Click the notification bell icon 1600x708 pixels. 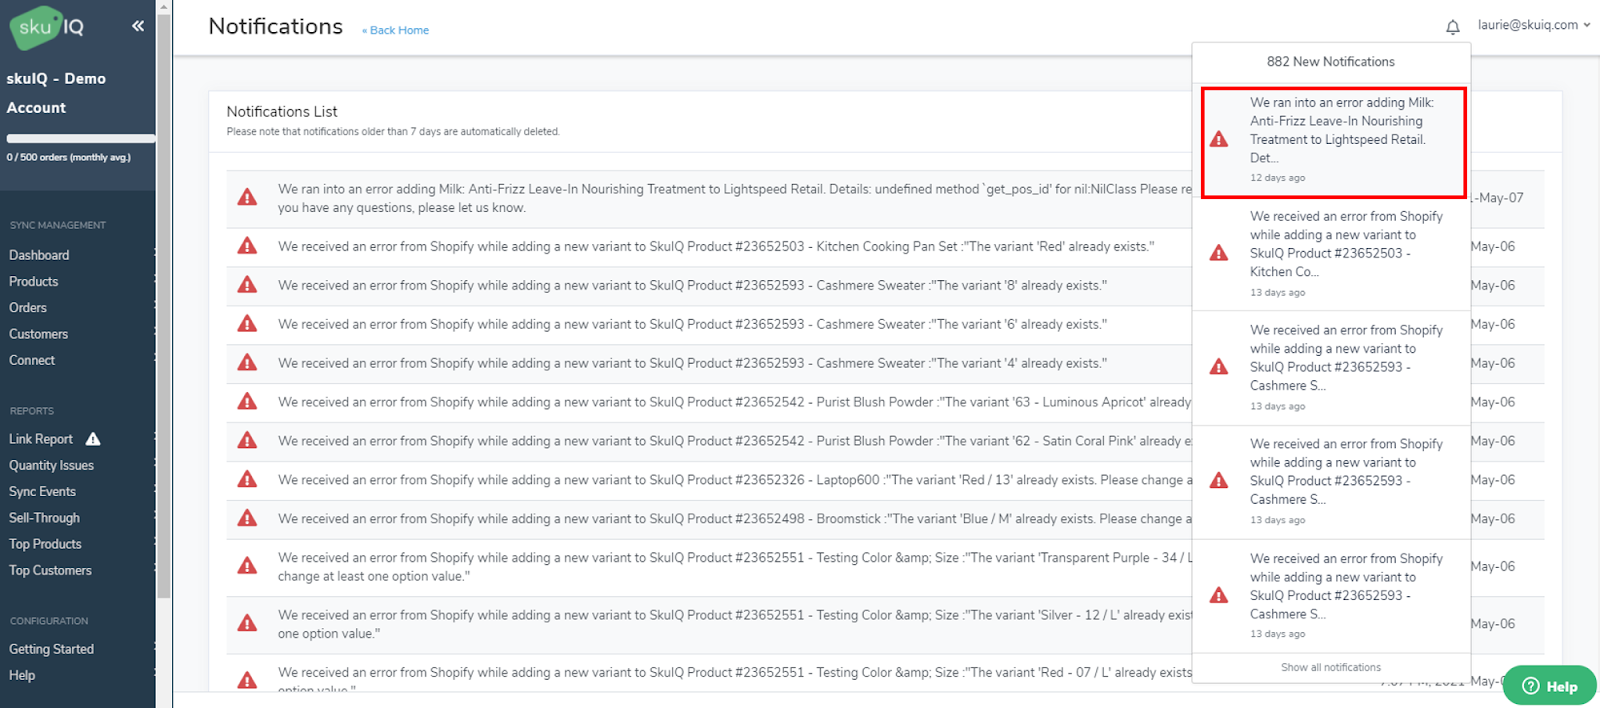tap(1452, 27)
